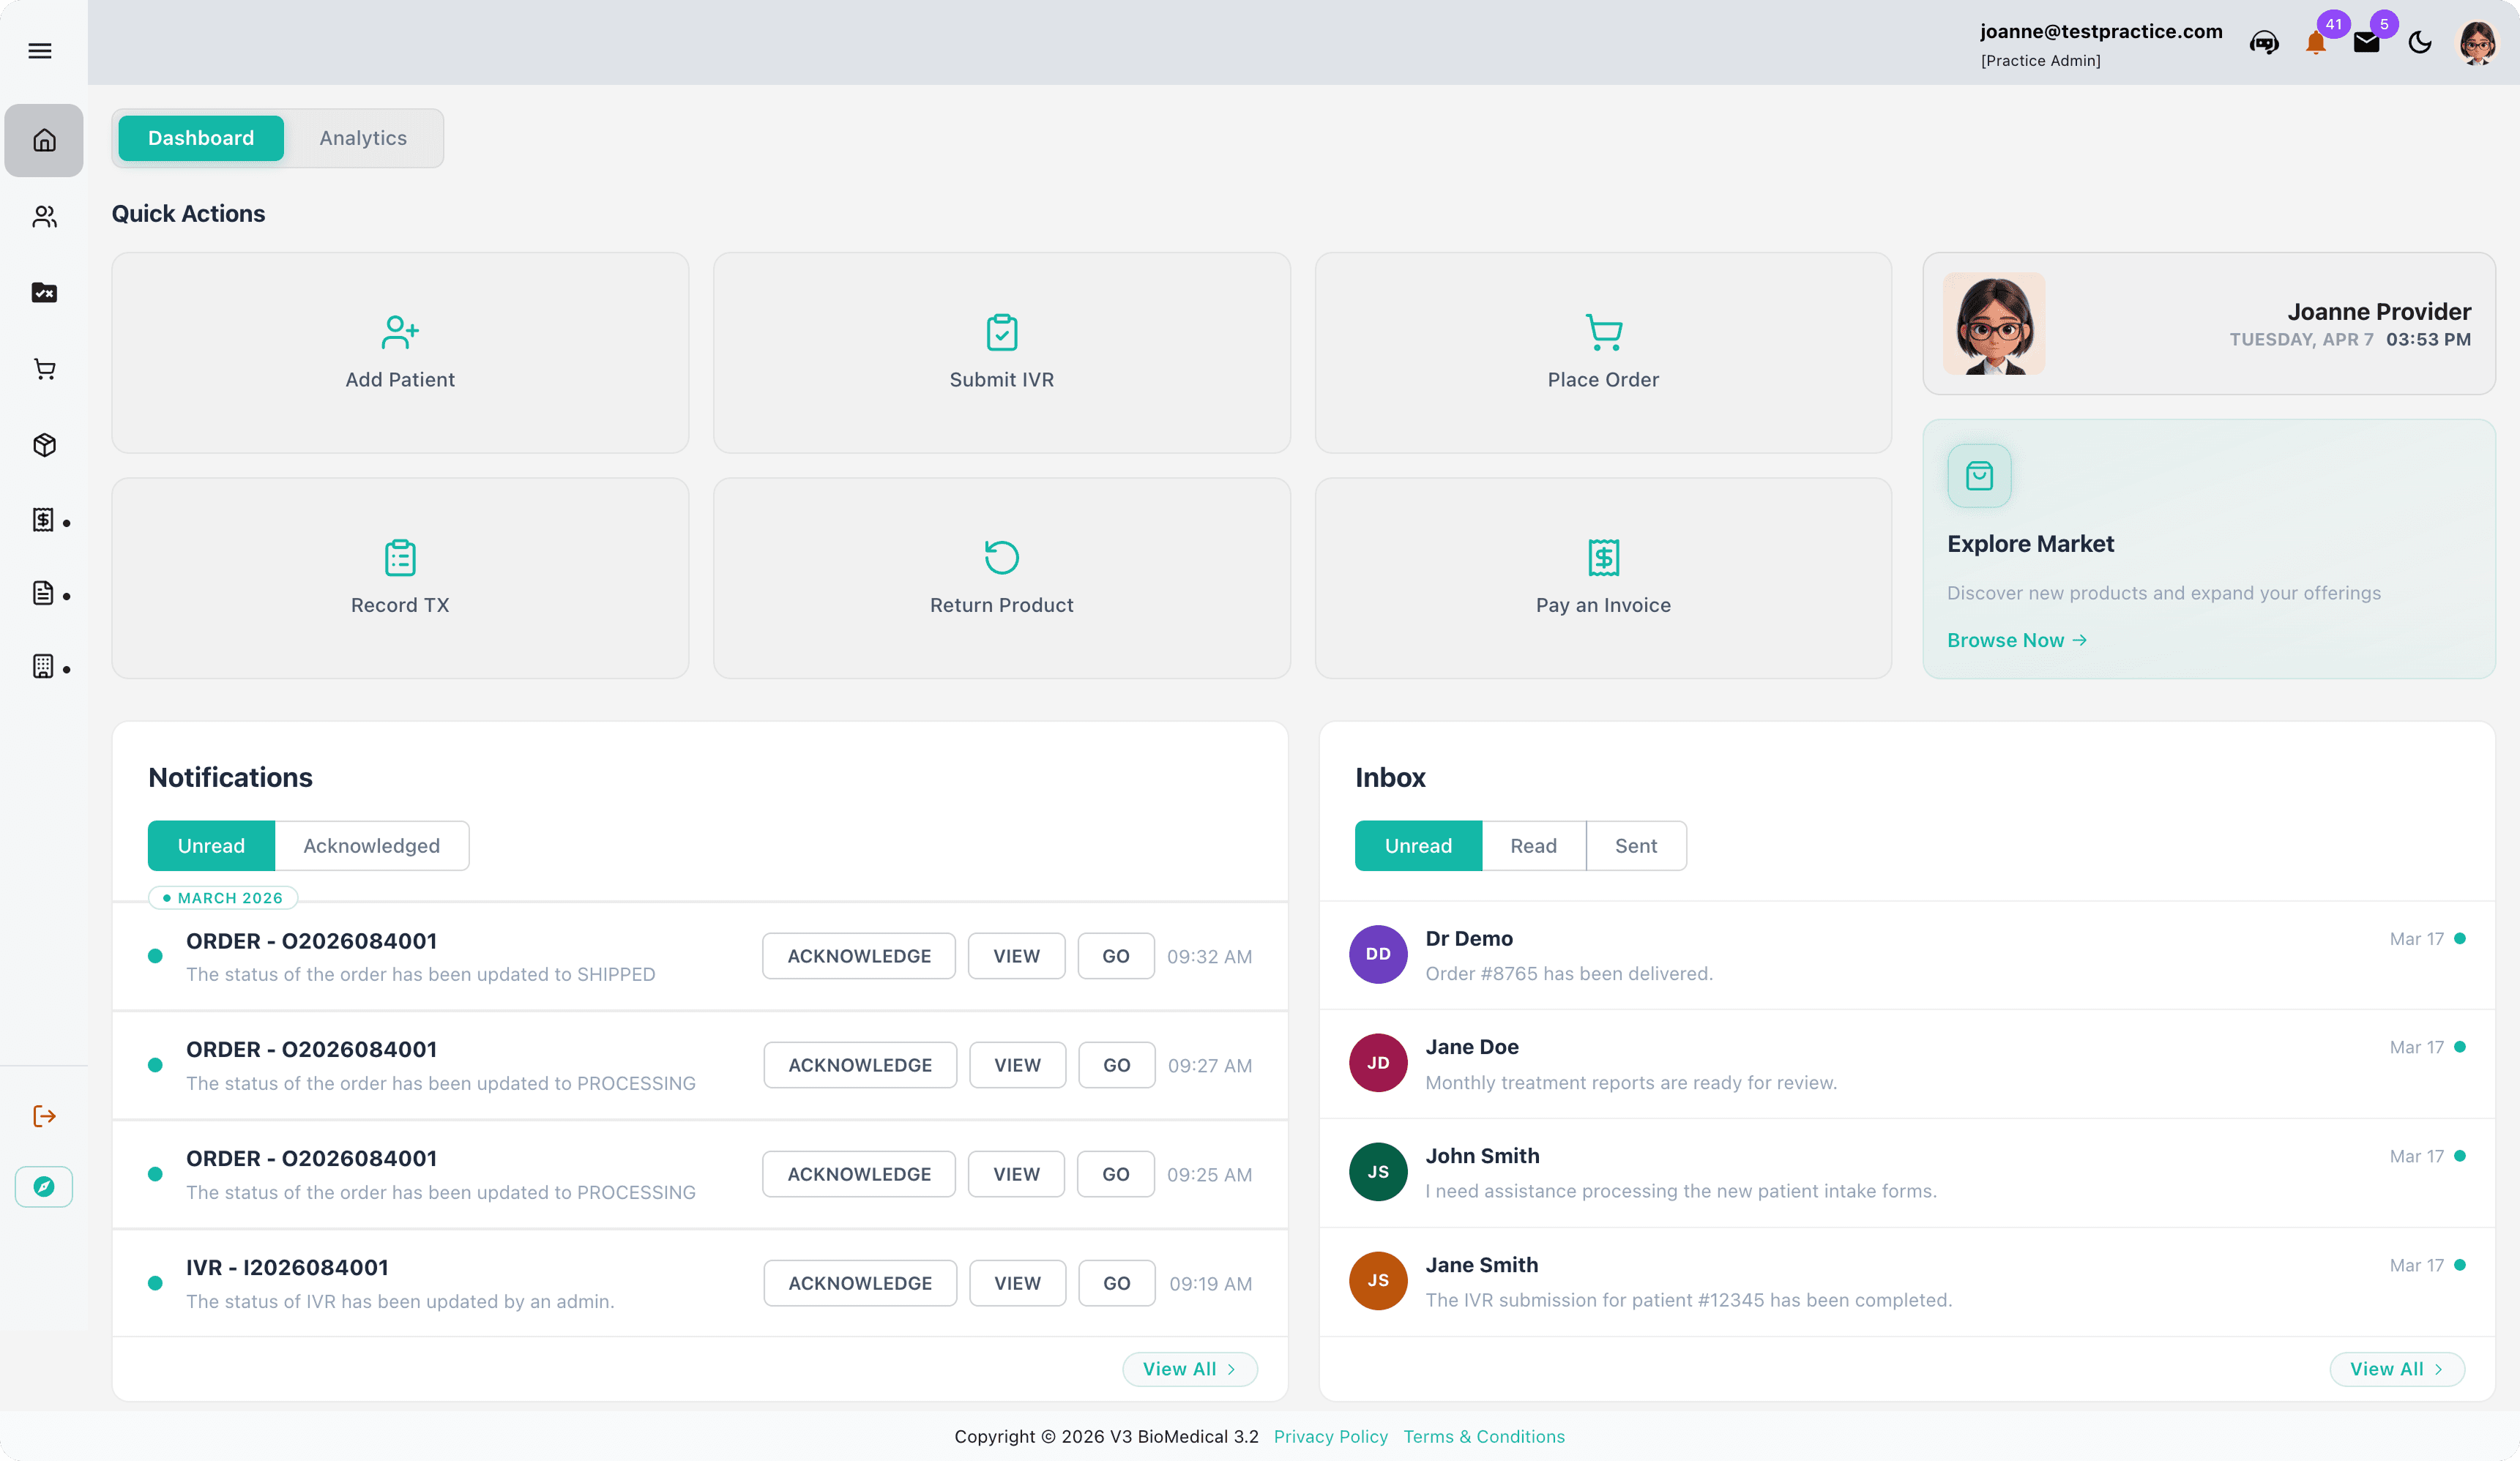The image size is (2520, 1461).
Task: Expand the MARCH 2026 notifications group
Action: (222, 897)
